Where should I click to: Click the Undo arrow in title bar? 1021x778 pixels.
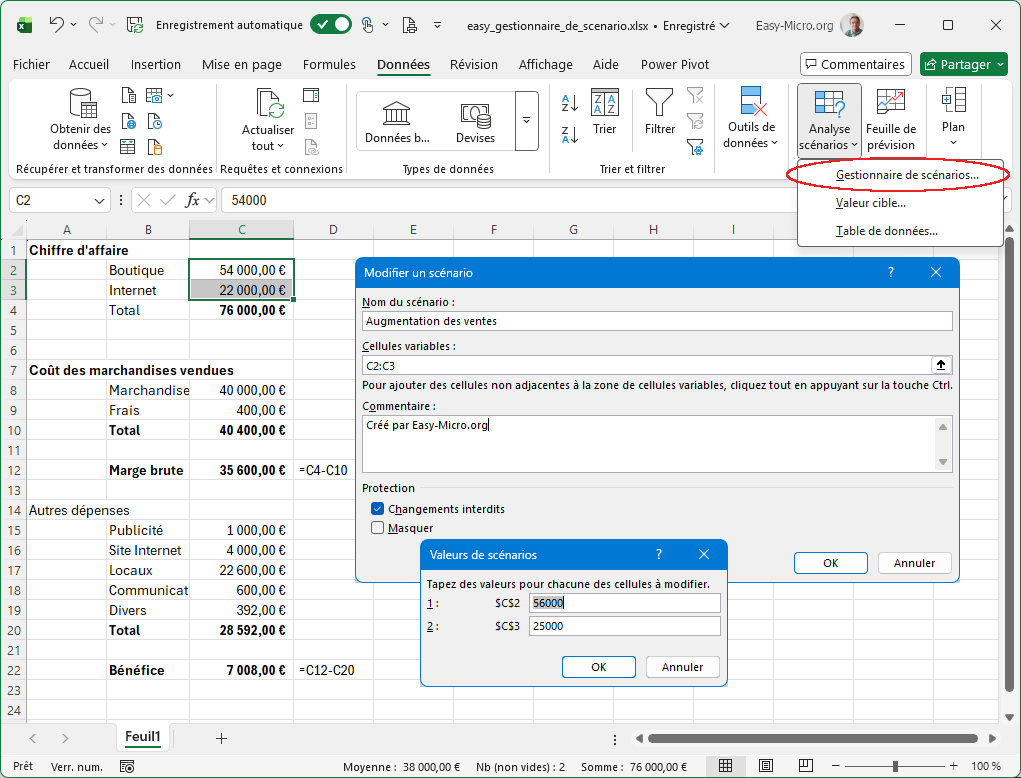coord(57,25)
